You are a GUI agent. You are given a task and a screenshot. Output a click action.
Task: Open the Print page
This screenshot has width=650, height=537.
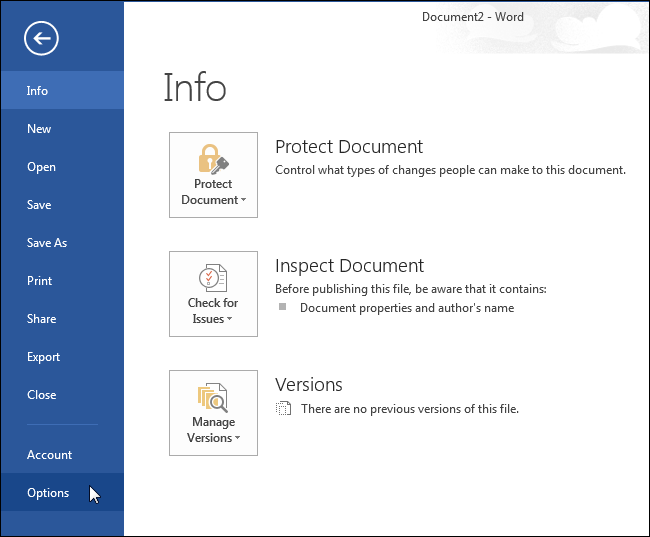pyautogui.click(x=40, y=281)
